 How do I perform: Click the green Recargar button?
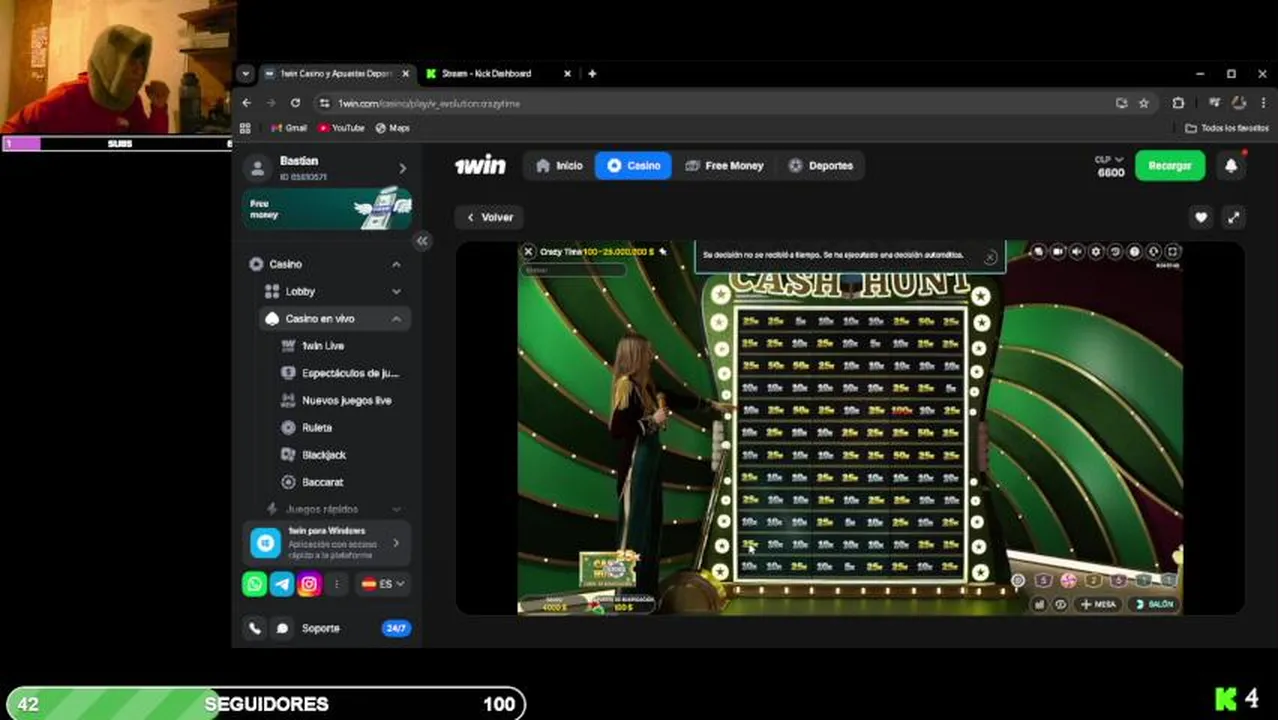point(1169,166)
